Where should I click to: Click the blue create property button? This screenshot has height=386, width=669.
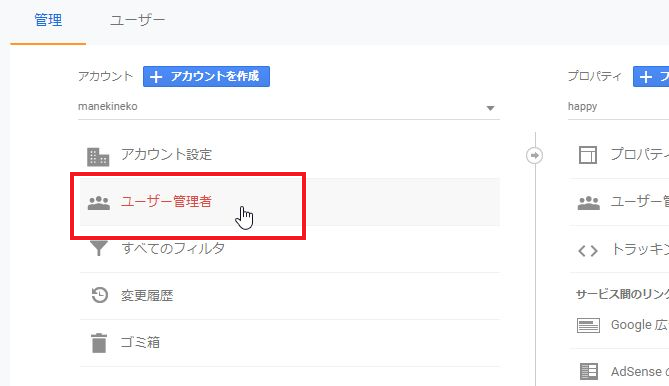point(651,76)
